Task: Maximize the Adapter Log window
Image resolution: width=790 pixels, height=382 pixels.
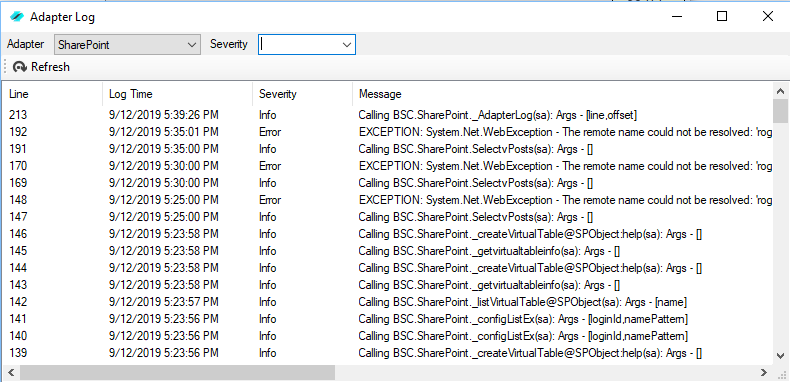Action: tap(722, 17)
